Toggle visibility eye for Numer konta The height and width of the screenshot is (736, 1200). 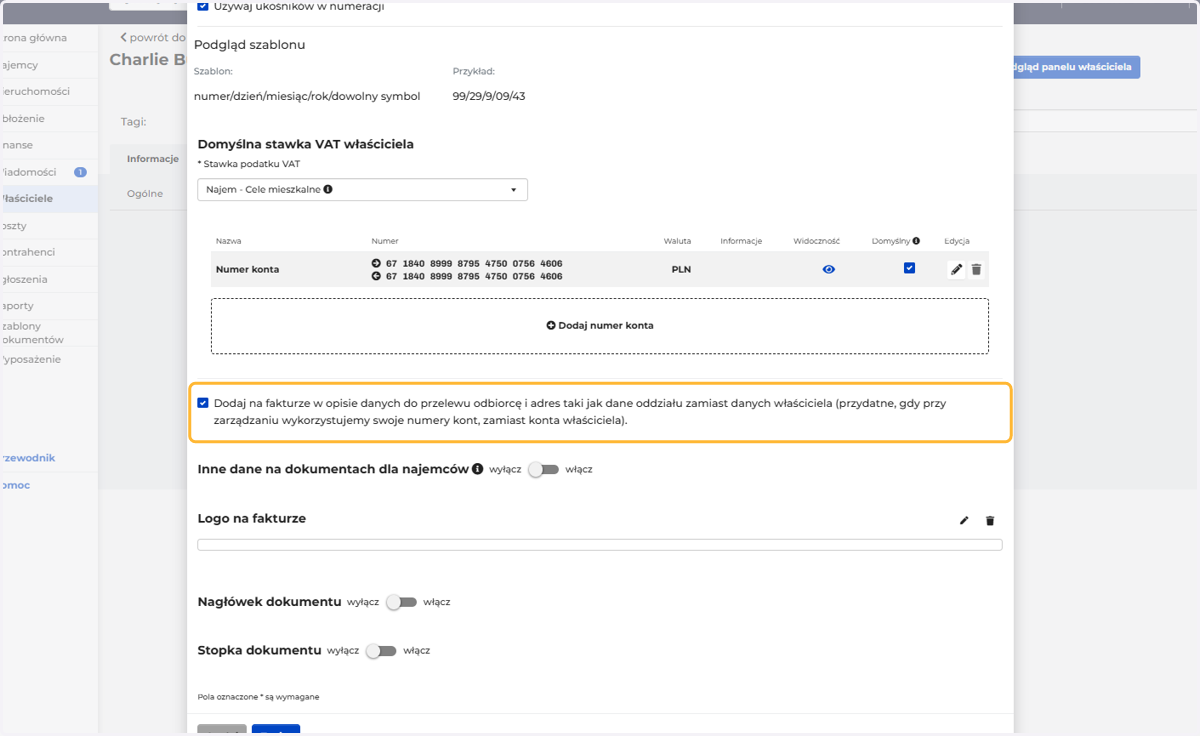[828, 269]
